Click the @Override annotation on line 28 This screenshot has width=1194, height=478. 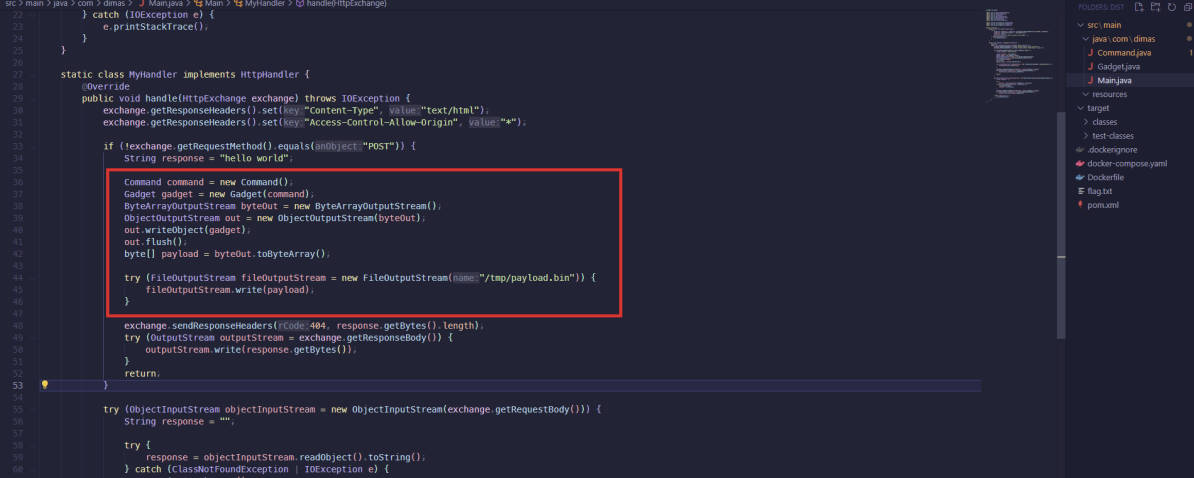click(106, 87)
